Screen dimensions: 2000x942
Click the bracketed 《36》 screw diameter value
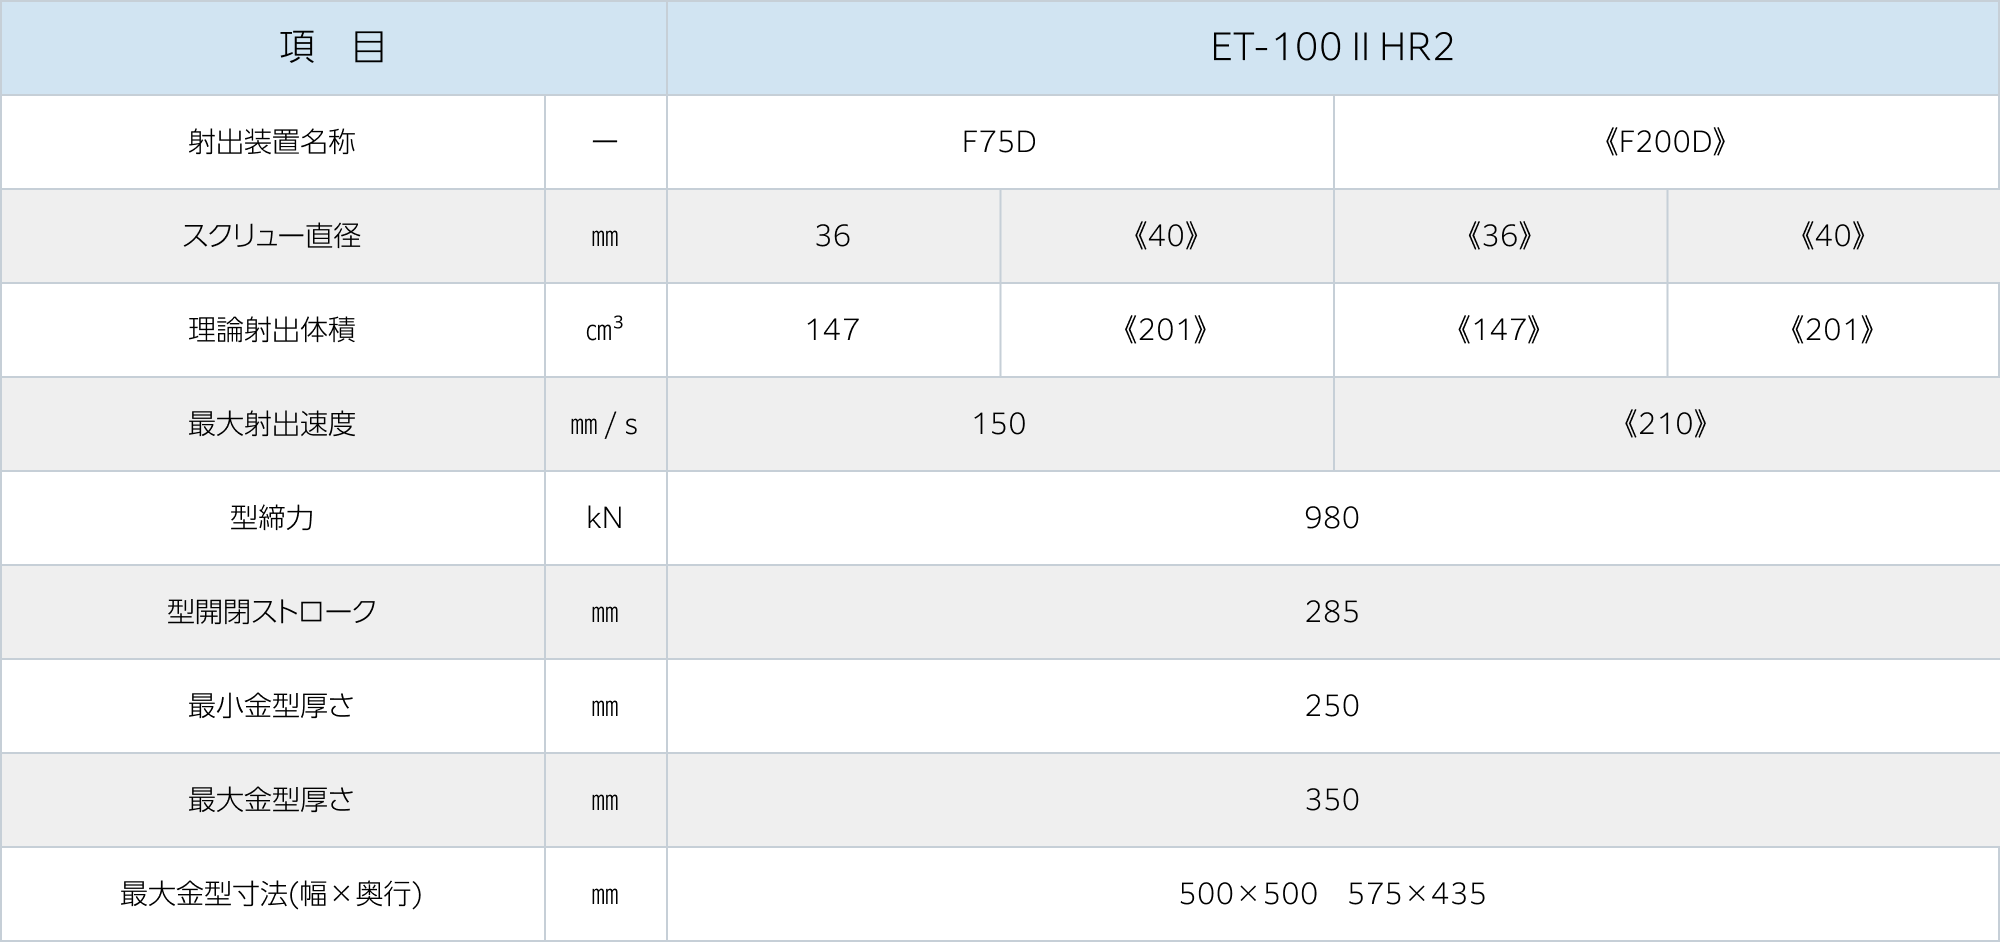coord(1499,236)
